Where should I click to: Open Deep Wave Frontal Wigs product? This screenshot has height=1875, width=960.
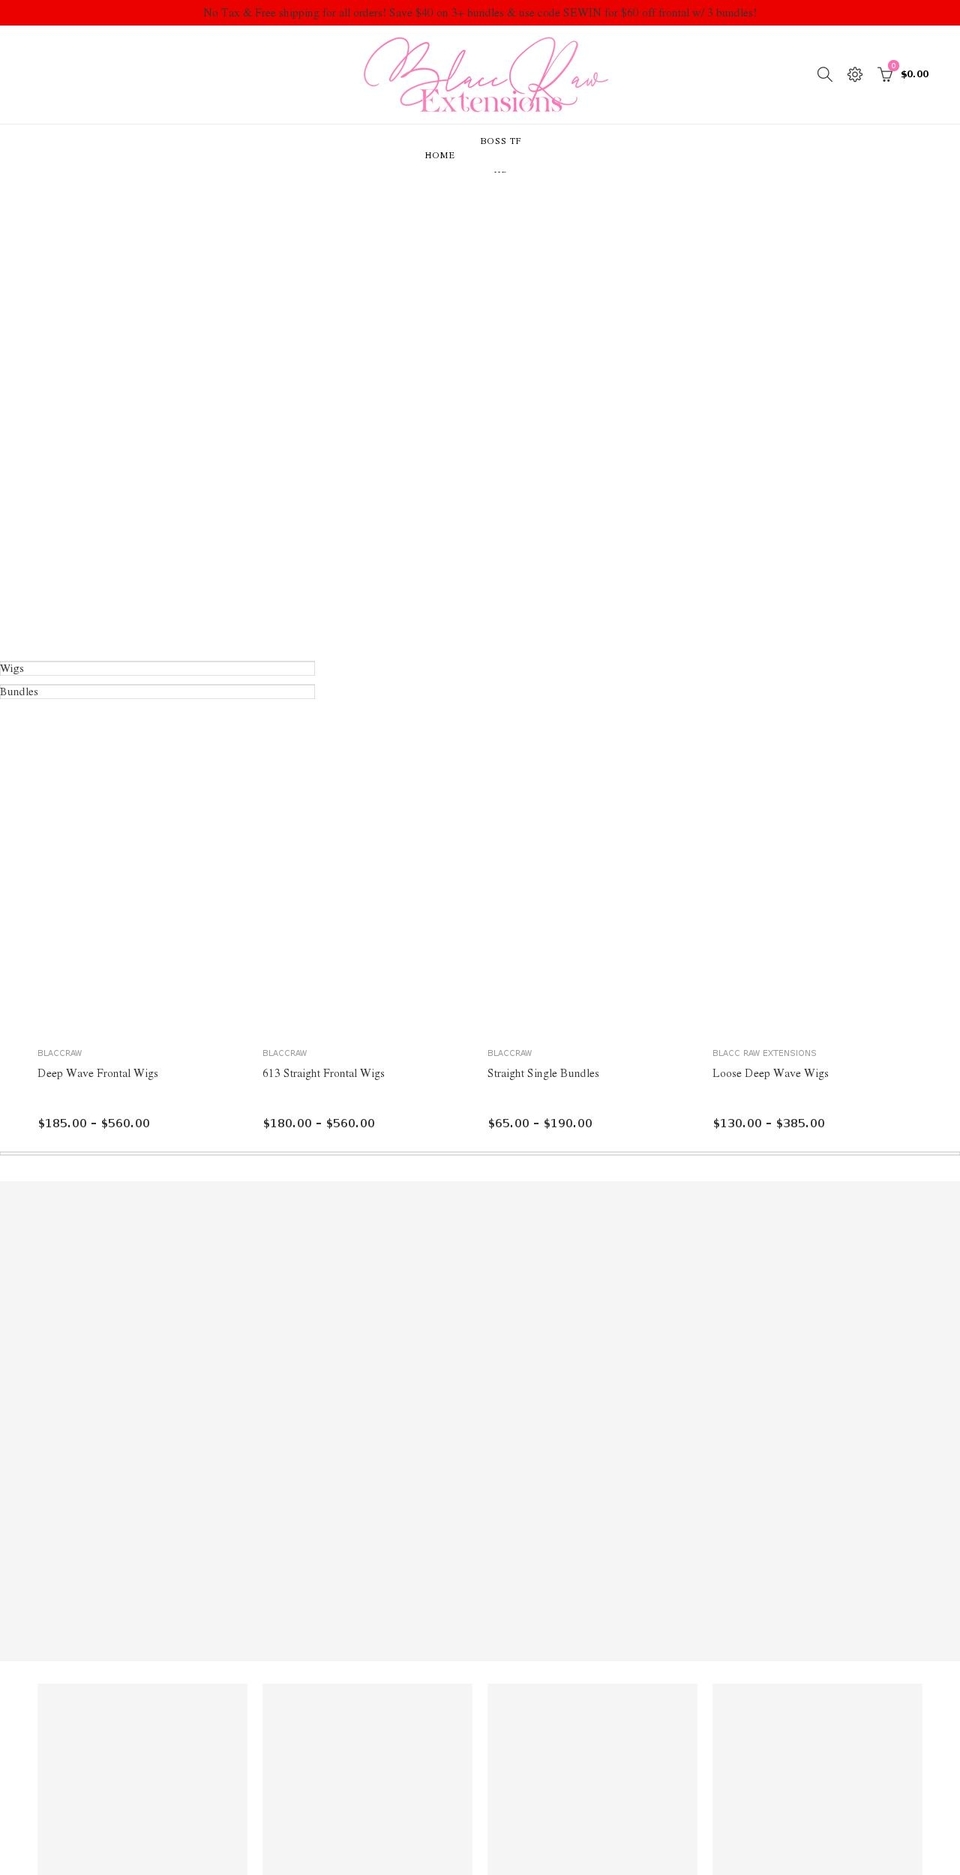98,1073
